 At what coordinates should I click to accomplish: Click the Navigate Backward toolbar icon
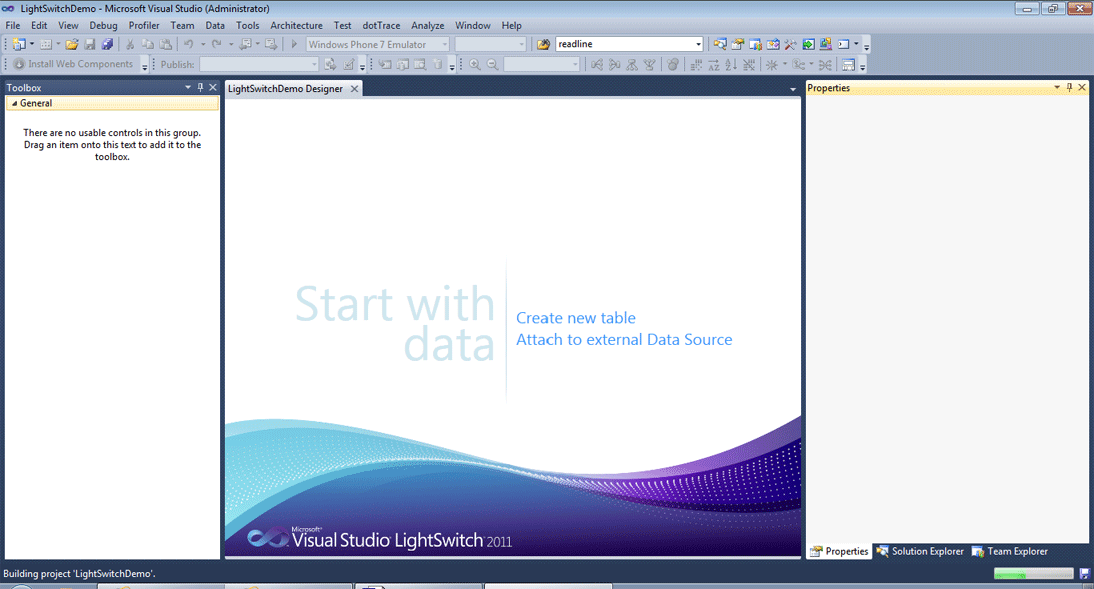click(x=246, y=44)
